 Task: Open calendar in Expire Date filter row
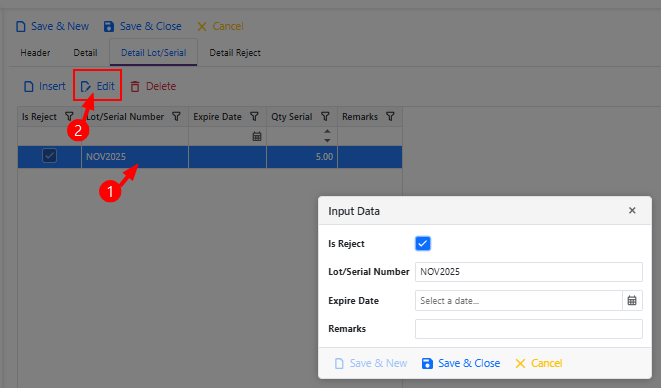click(x=257, y=136)
